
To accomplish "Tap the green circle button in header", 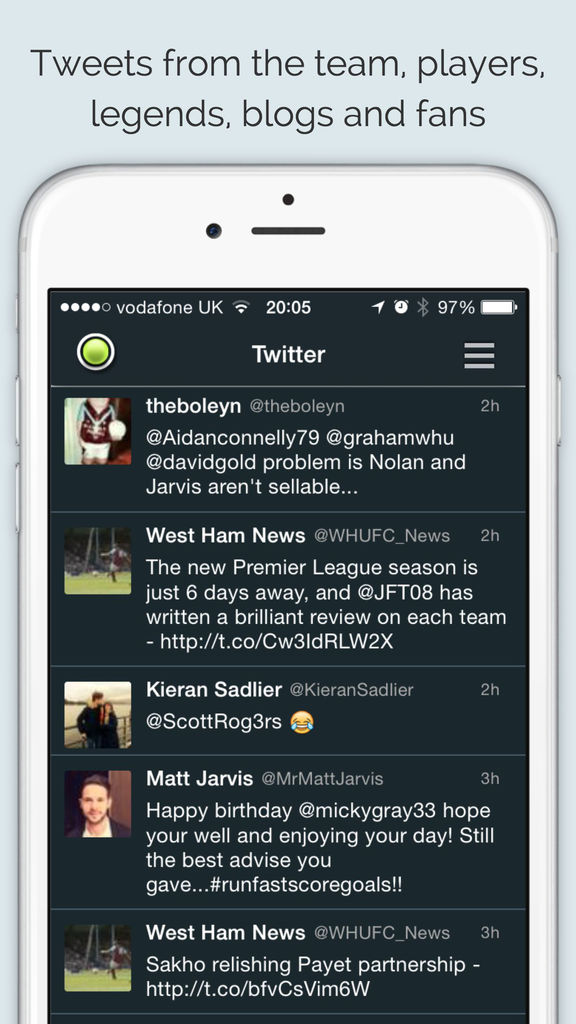I will (96, 353).
